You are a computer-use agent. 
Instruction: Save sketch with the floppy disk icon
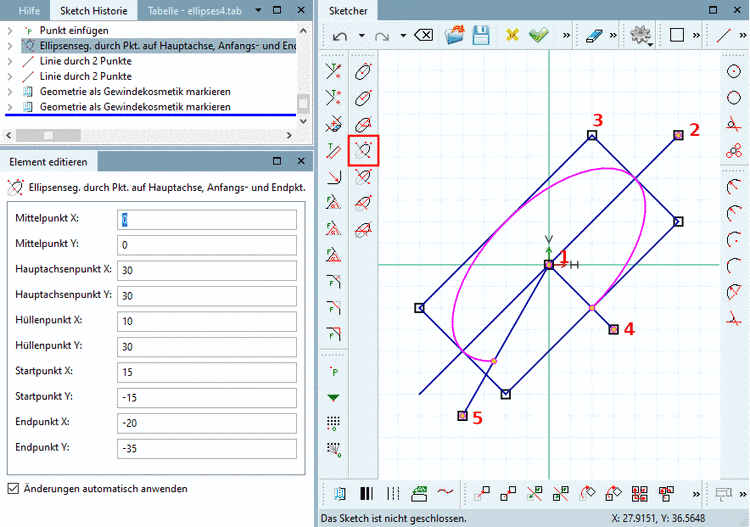480,35
